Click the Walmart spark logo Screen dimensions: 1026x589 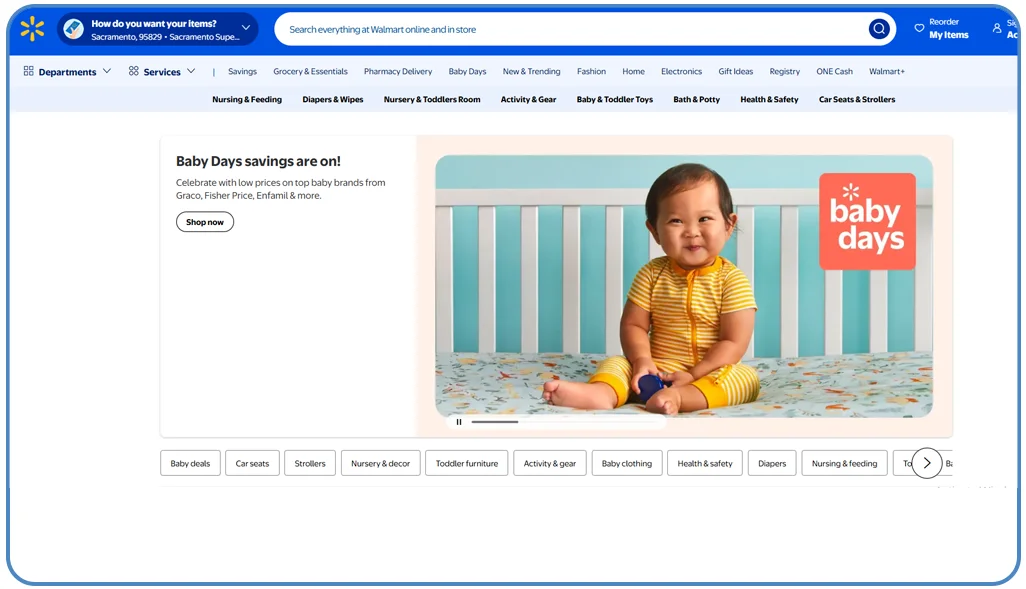click(32, 29)
